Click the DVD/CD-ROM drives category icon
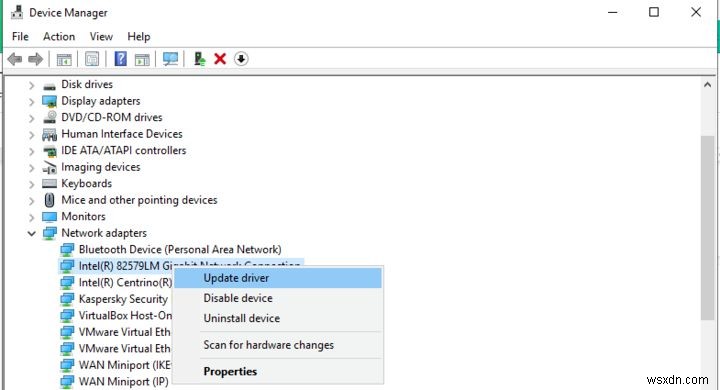720x390 pixels. tap(50, 118)
